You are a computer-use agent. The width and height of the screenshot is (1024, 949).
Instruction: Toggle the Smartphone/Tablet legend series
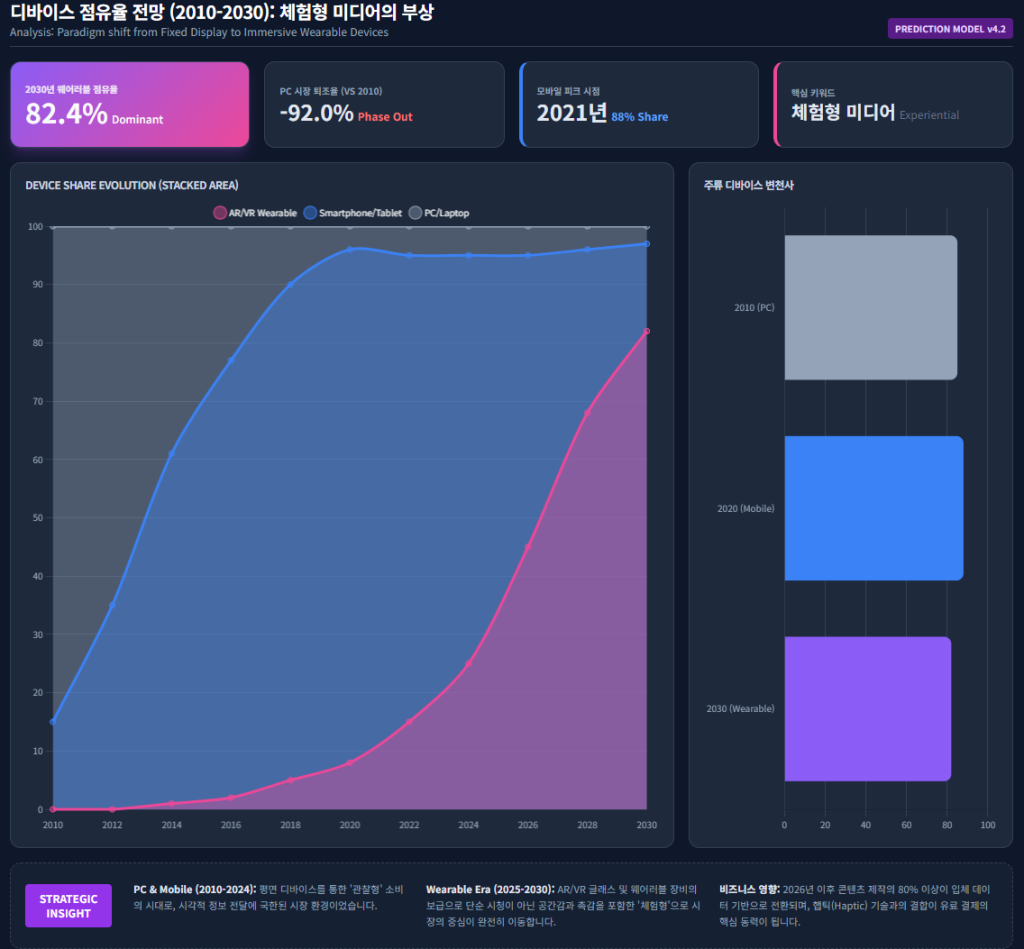[352, 213]
